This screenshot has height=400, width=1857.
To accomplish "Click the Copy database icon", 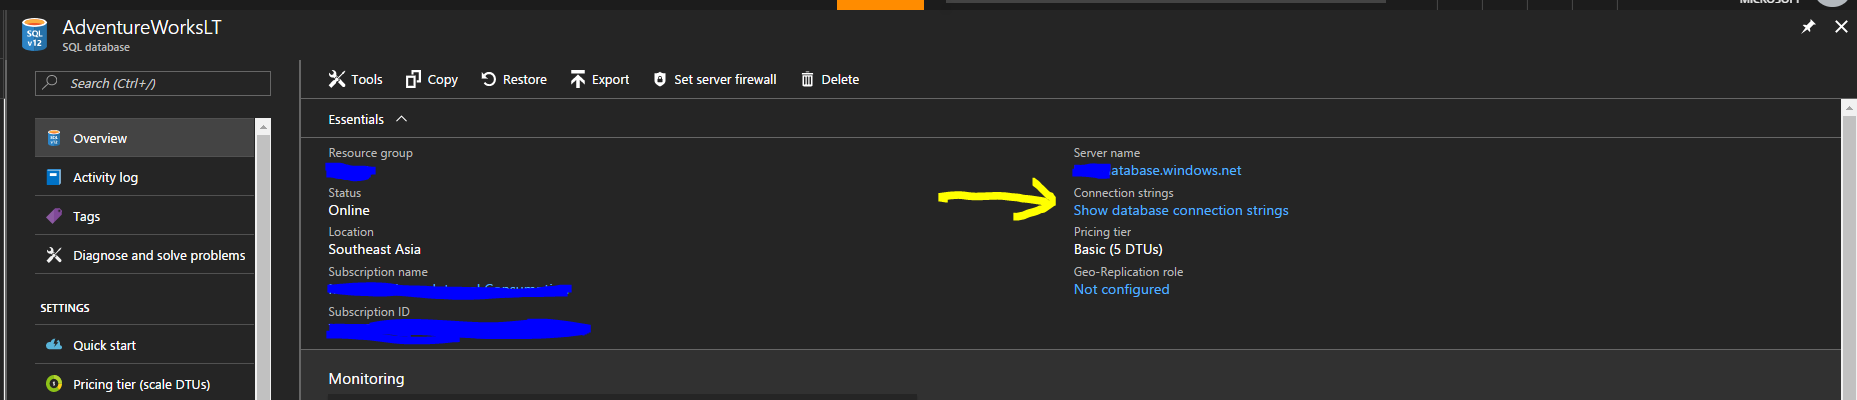I will [x=413, y=79].
